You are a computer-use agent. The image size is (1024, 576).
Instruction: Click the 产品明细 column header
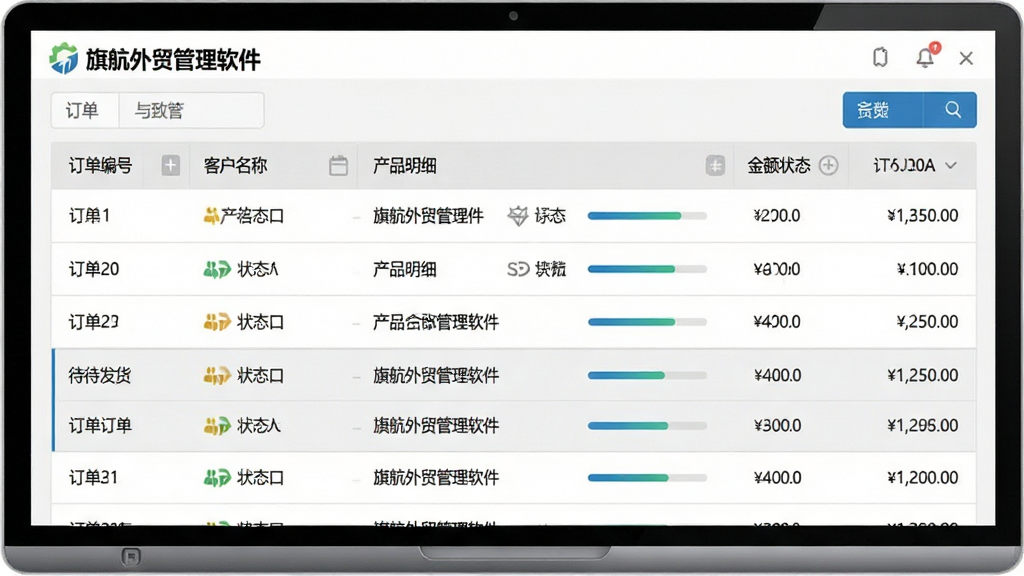point(404,166)
